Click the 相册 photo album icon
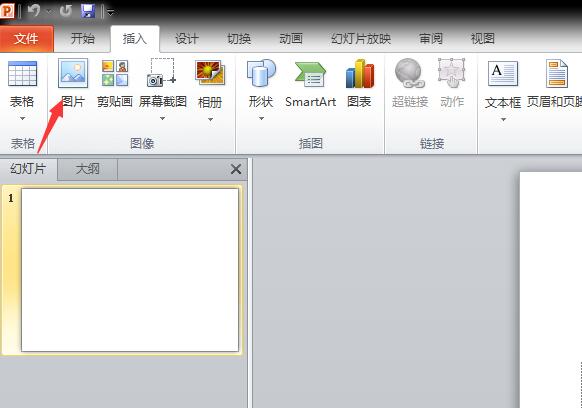 coord(210,73)
